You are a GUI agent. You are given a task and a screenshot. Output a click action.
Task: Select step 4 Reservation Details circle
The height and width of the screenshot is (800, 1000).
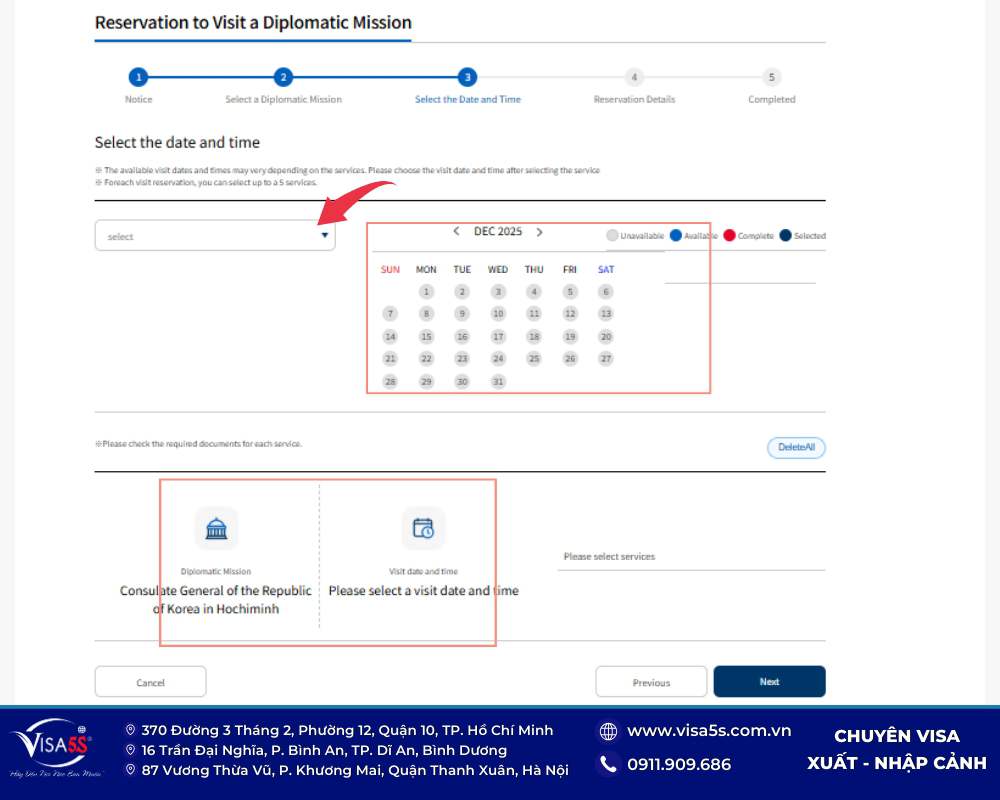pyautogui.click(x=634, y=76)
